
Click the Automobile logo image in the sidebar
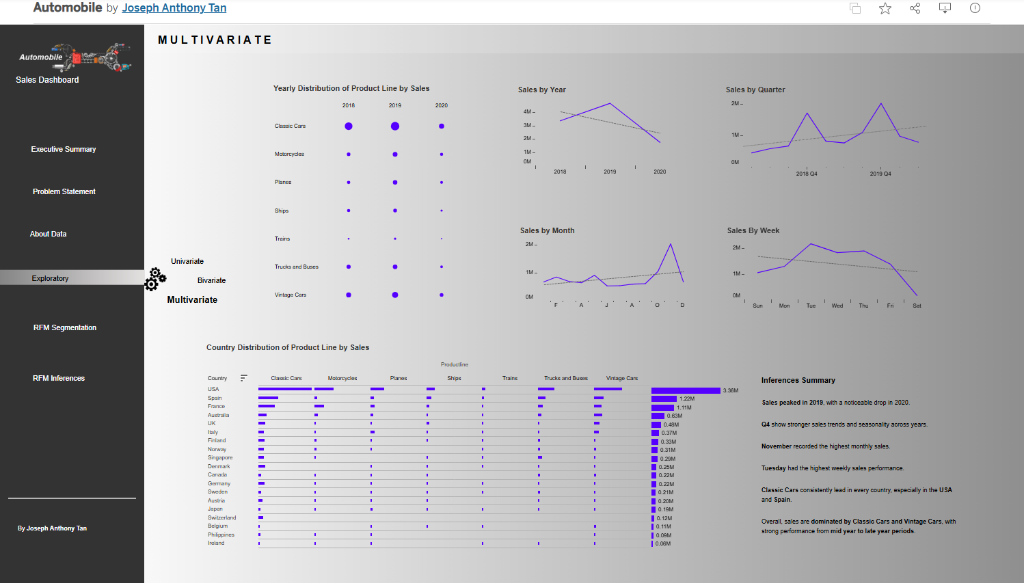click(x=74, y=58)
